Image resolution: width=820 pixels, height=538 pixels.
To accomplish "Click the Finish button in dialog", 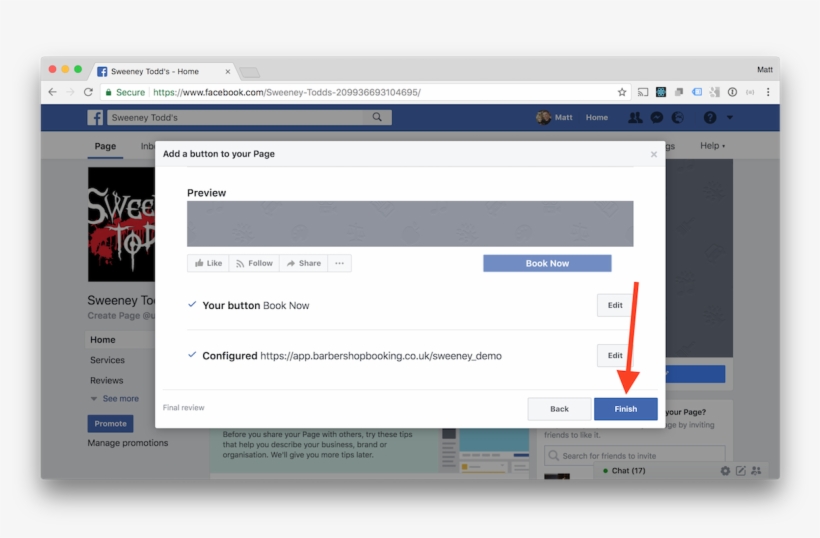I will point(625,409).
